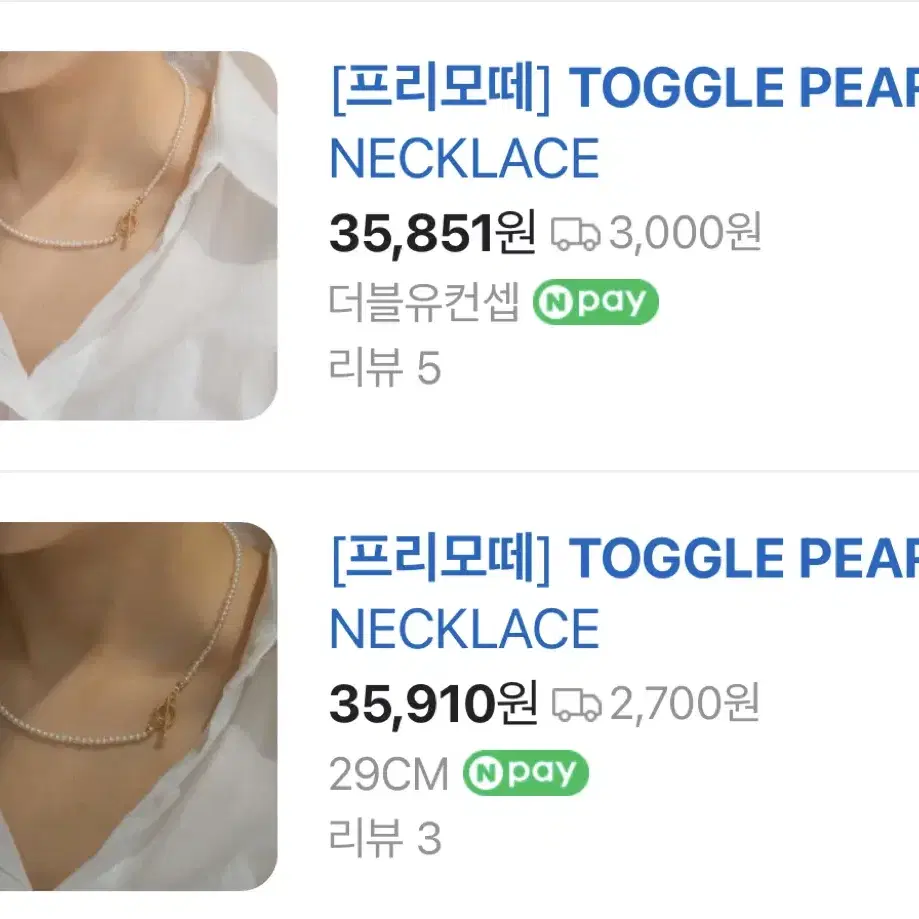Click the delivery truck icon beside 3,000원
Screen dimensions: 919x919
point(575,234)
